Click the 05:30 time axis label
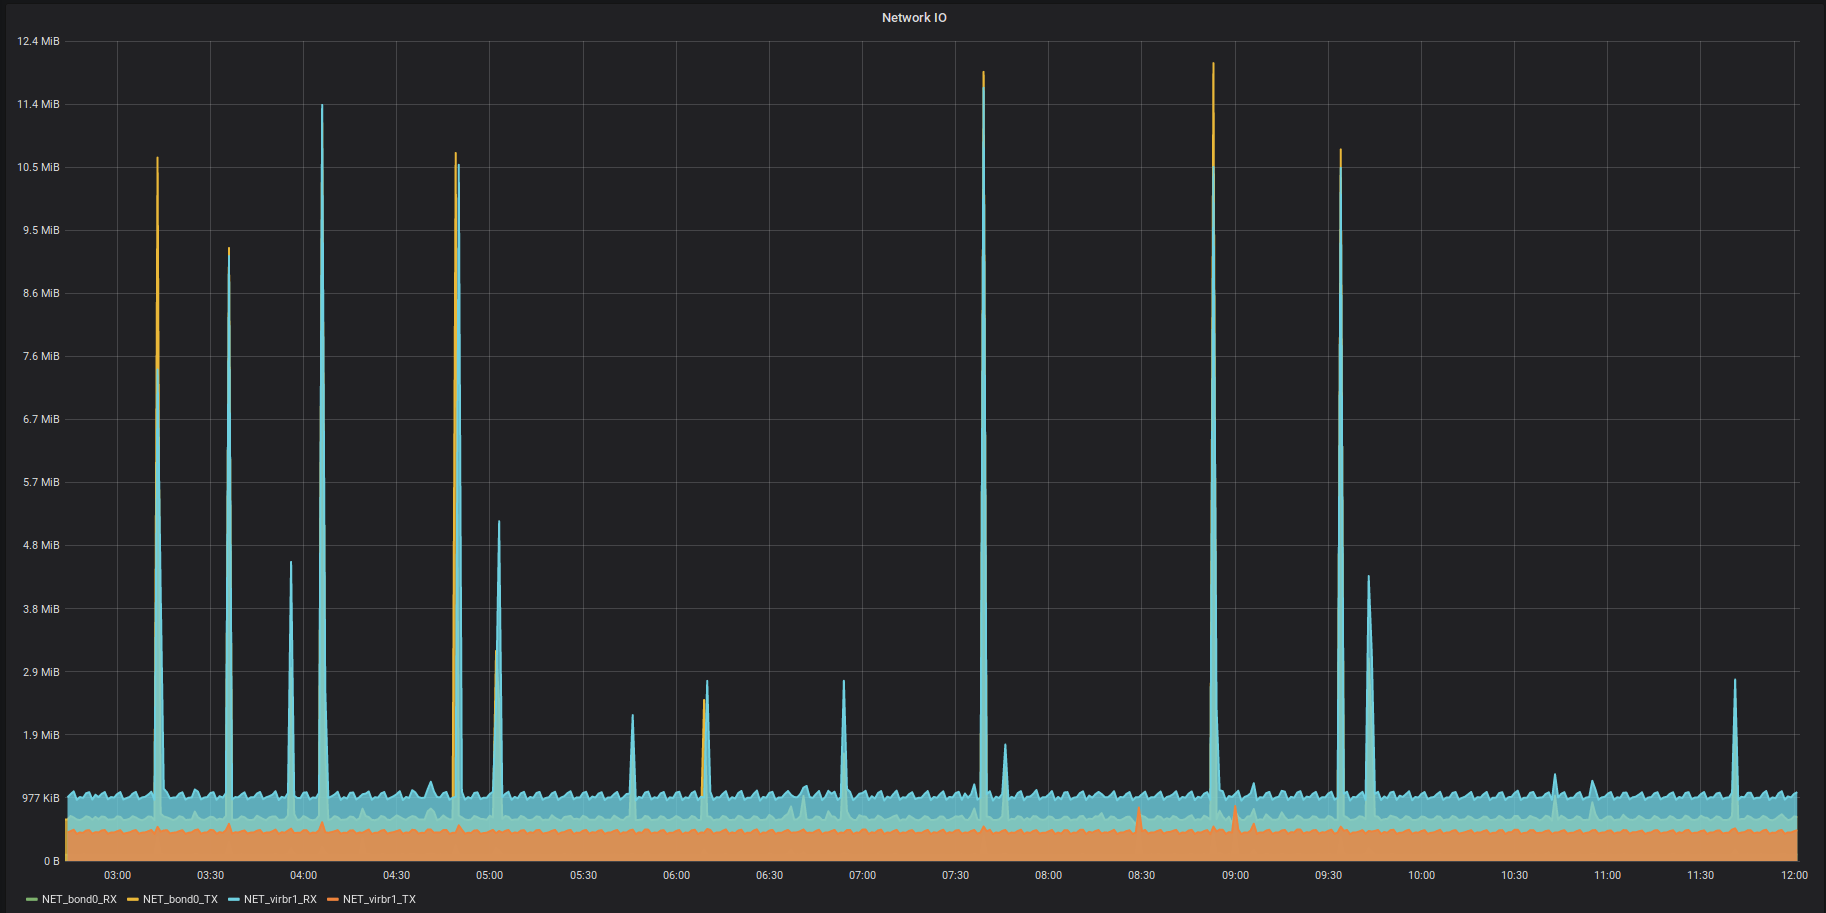The image size is (1826, 913). click(x=583, y=875)
